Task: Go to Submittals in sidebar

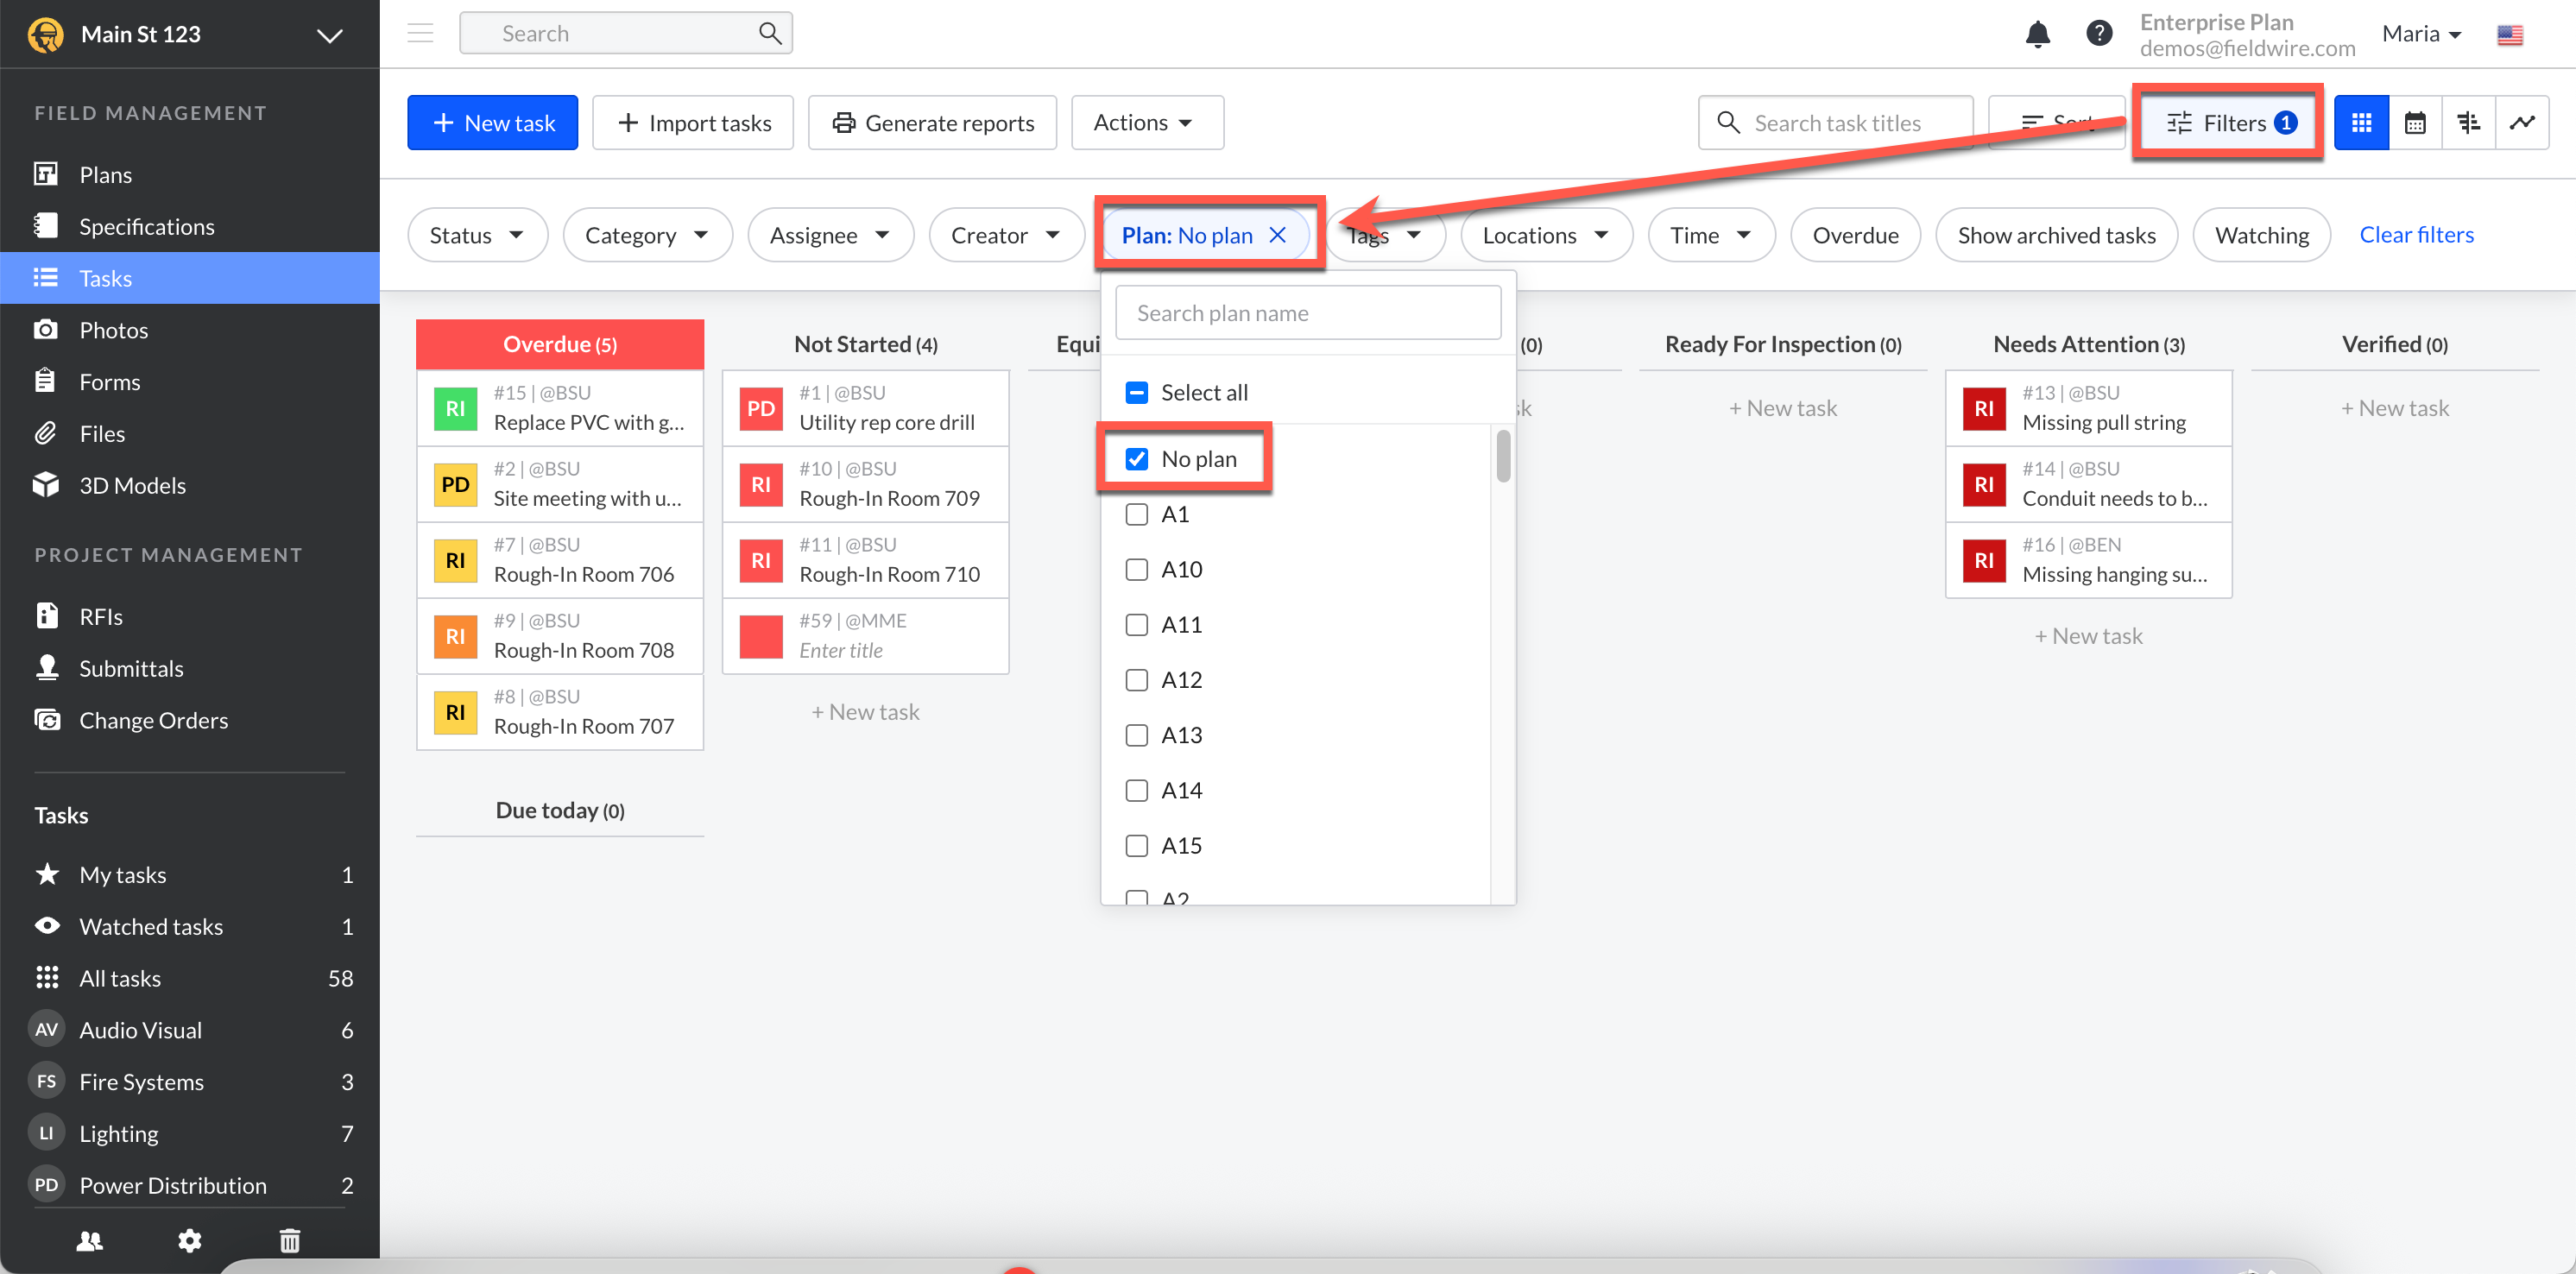Action: point(131,668)
